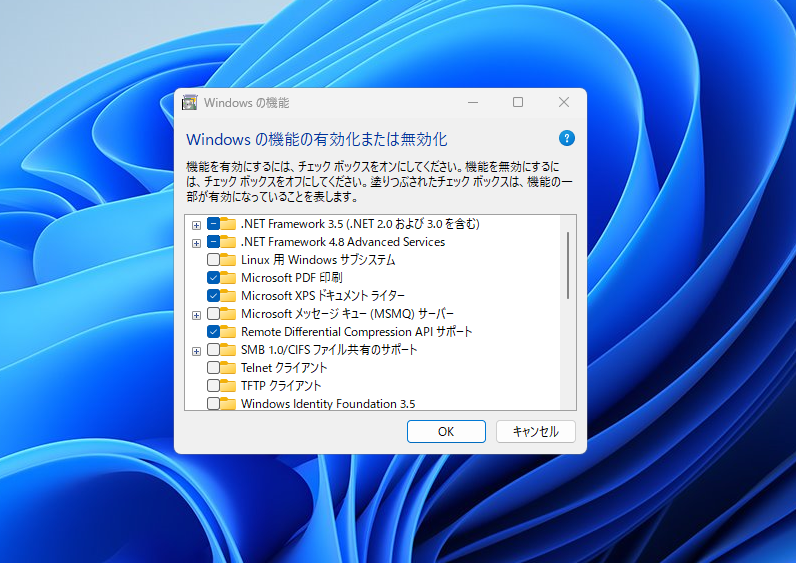
Task: Uncheck Microsoft XPS ドキュメント ライター checkbox
Action: click(x=213, y=296)
